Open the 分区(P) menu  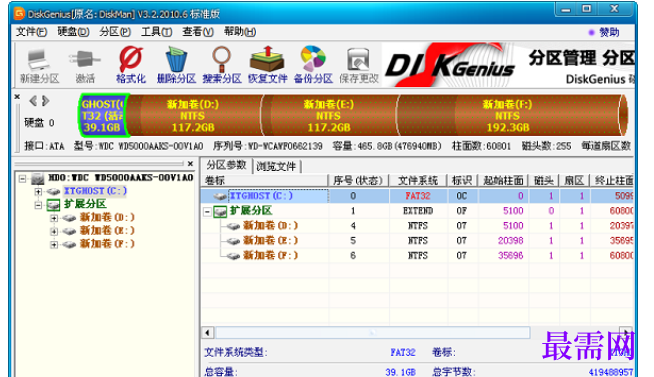(115, 32)
